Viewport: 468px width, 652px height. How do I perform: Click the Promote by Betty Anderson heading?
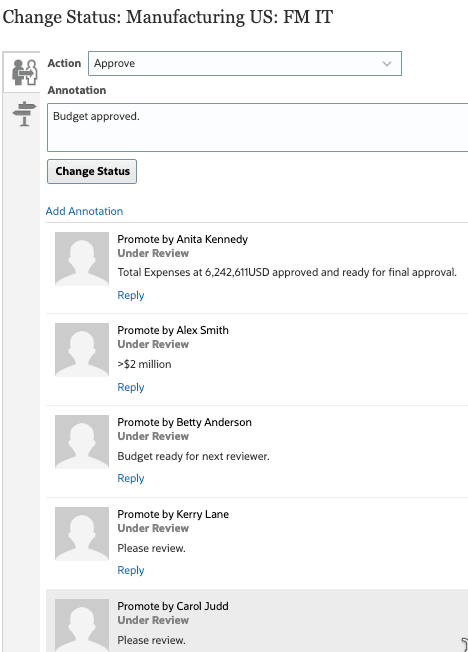click(x=184, y=422)
